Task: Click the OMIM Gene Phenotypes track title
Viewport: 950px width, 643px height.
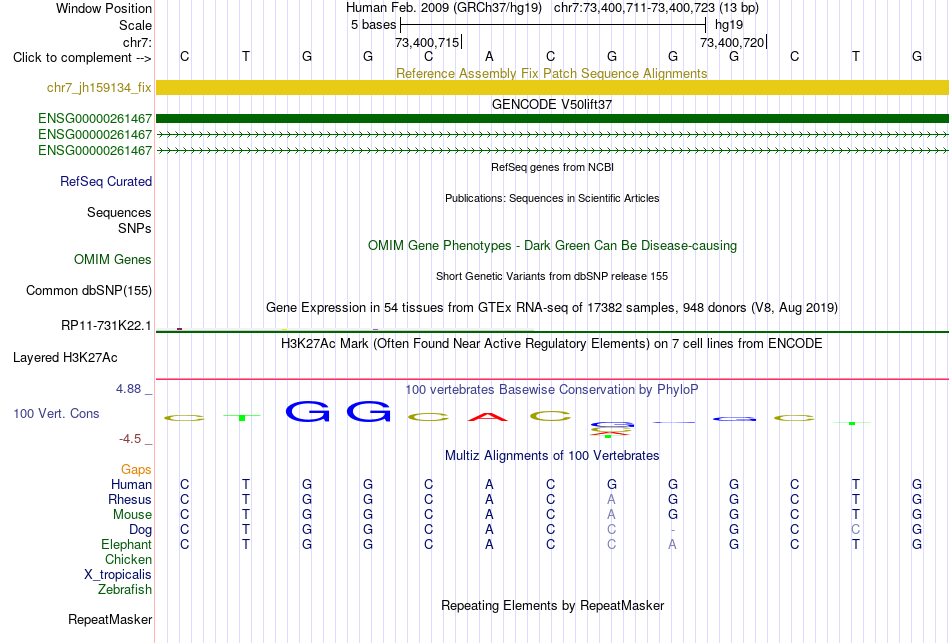Action: [x=552, y=245]
